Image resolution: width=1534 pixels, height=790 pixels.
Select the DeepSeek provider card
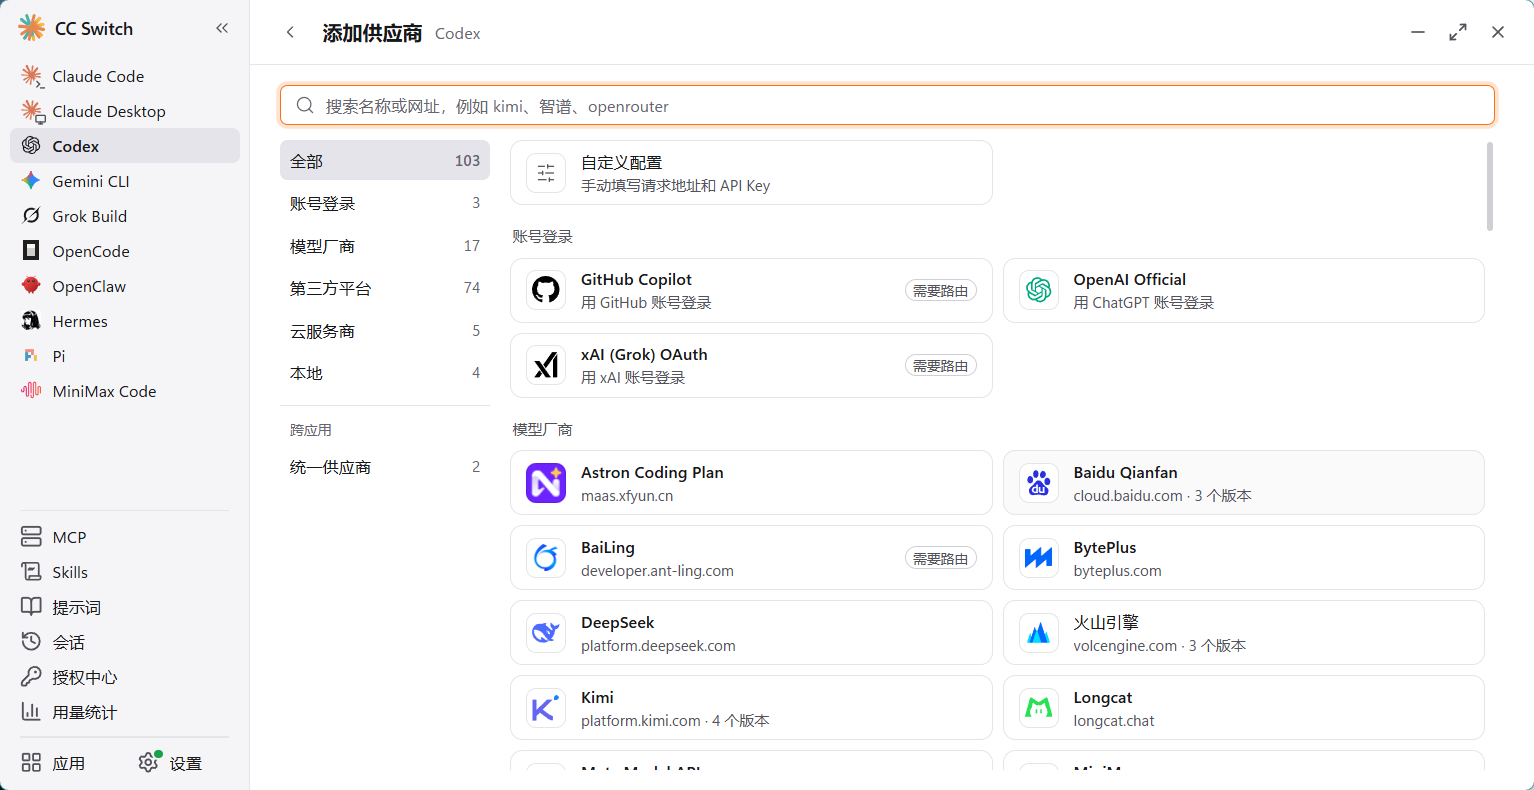coord(751,633)
